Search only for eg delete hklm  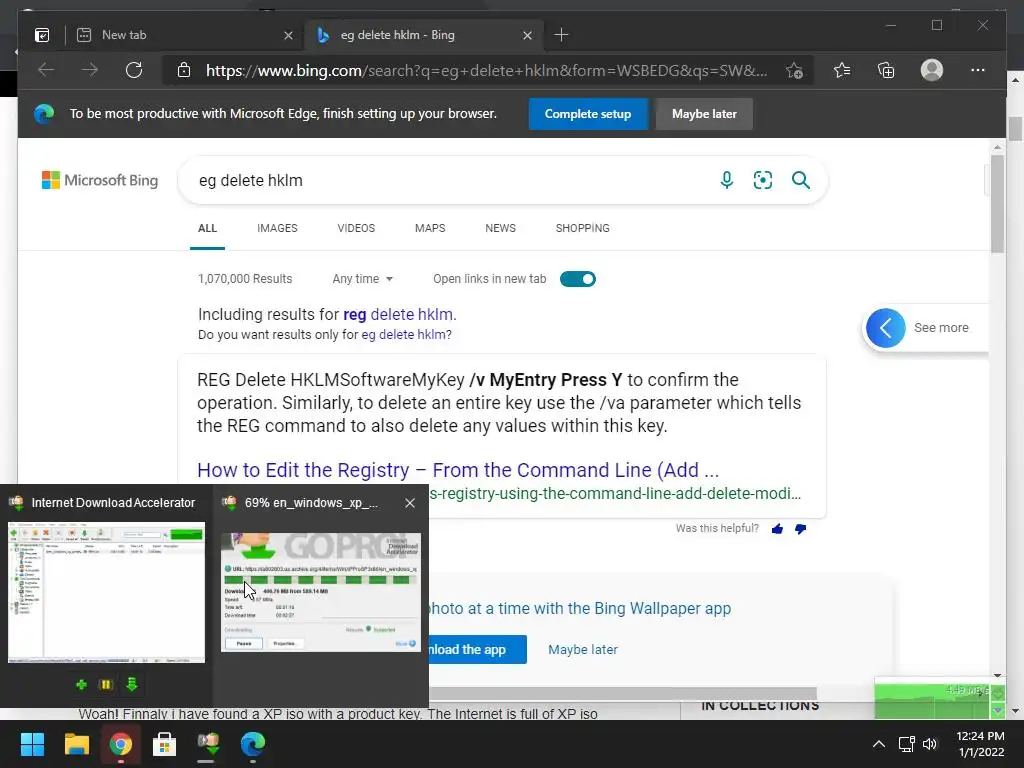point(404,334)
